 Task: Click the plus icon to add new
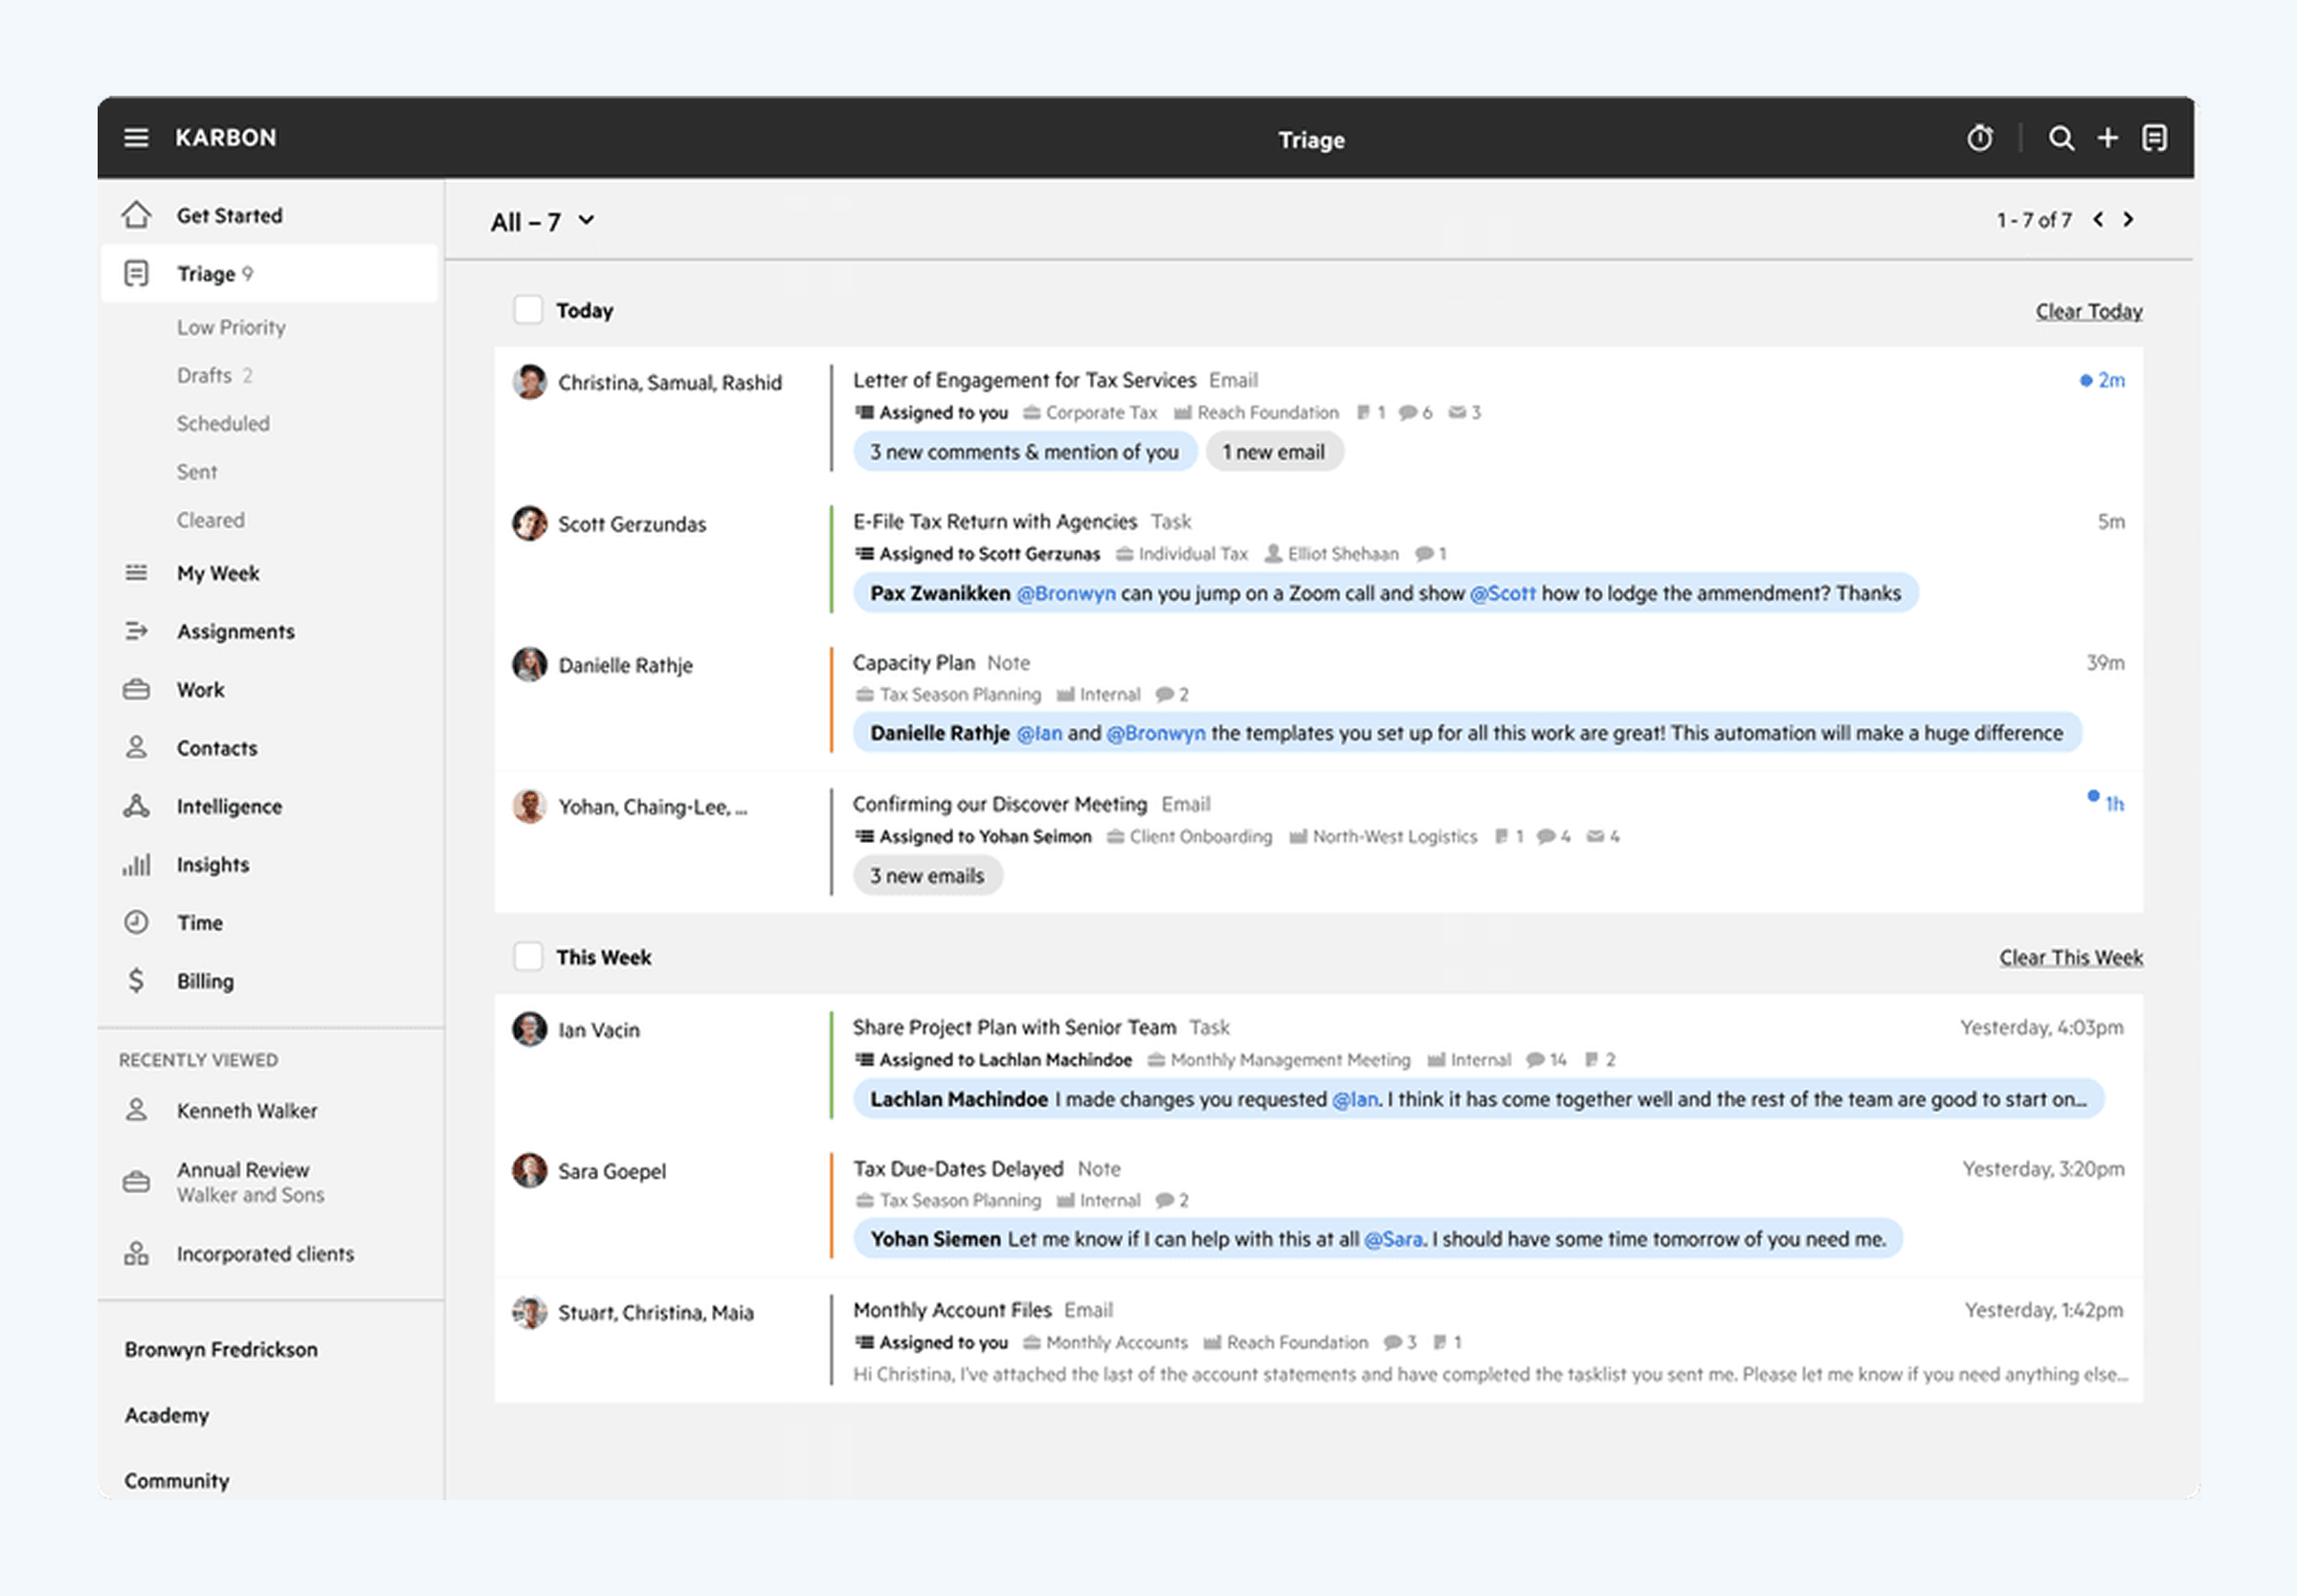pyautogui.click(x=2107, y=138)
